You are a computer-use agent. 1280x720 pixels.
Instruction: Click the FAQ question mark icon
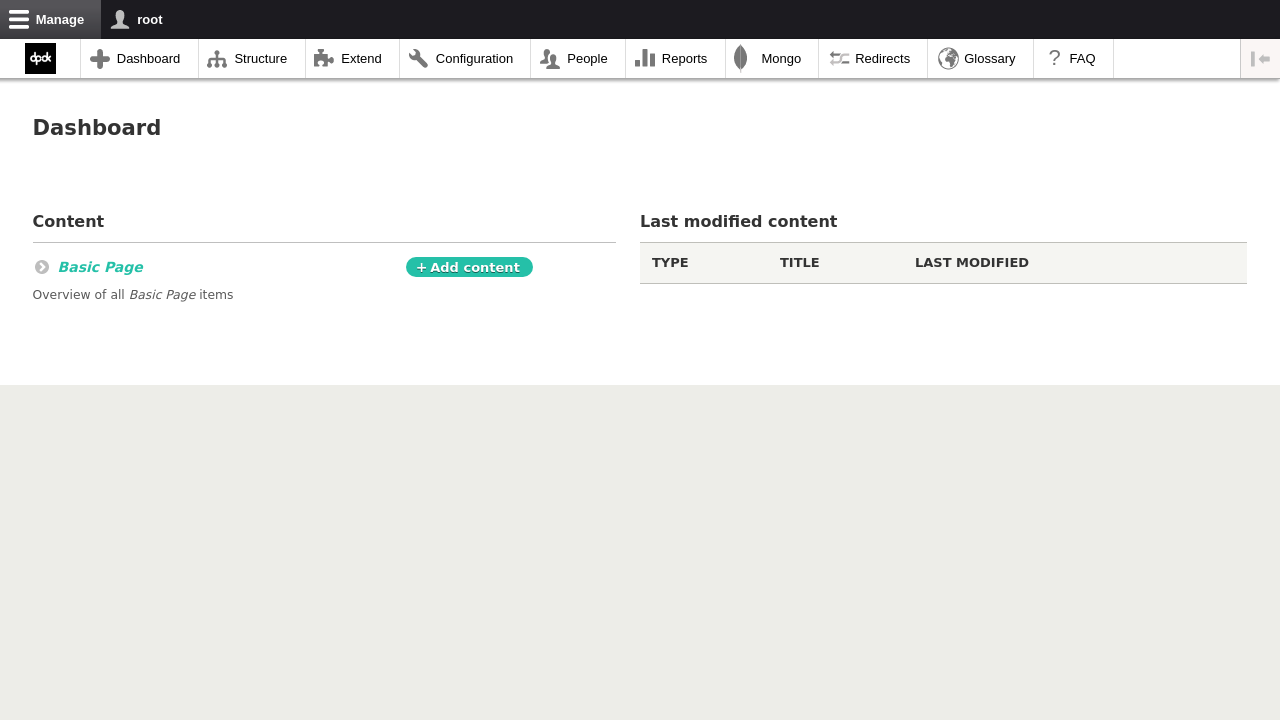(1054, 58)
